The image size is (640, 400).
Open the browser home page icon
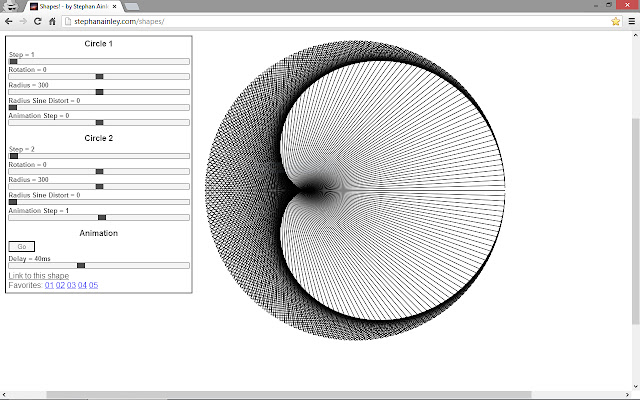pos(52,21)
